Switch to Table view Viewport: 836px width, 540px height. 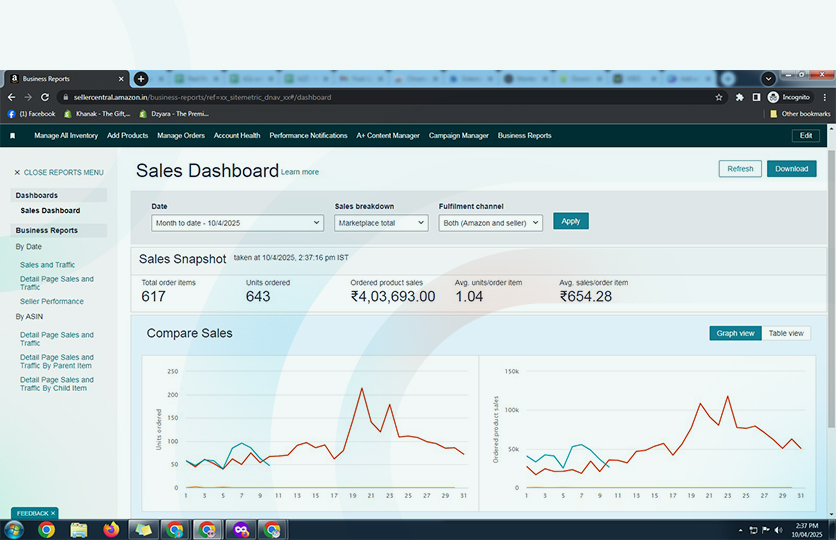point(785,333)
